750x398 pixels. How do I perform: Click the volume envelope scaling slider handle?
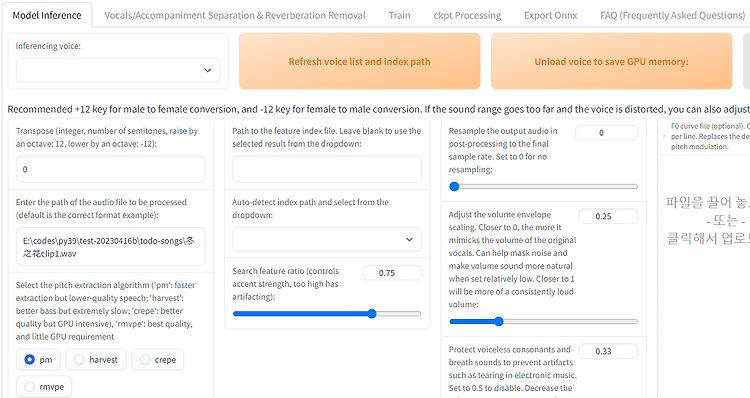498,321
